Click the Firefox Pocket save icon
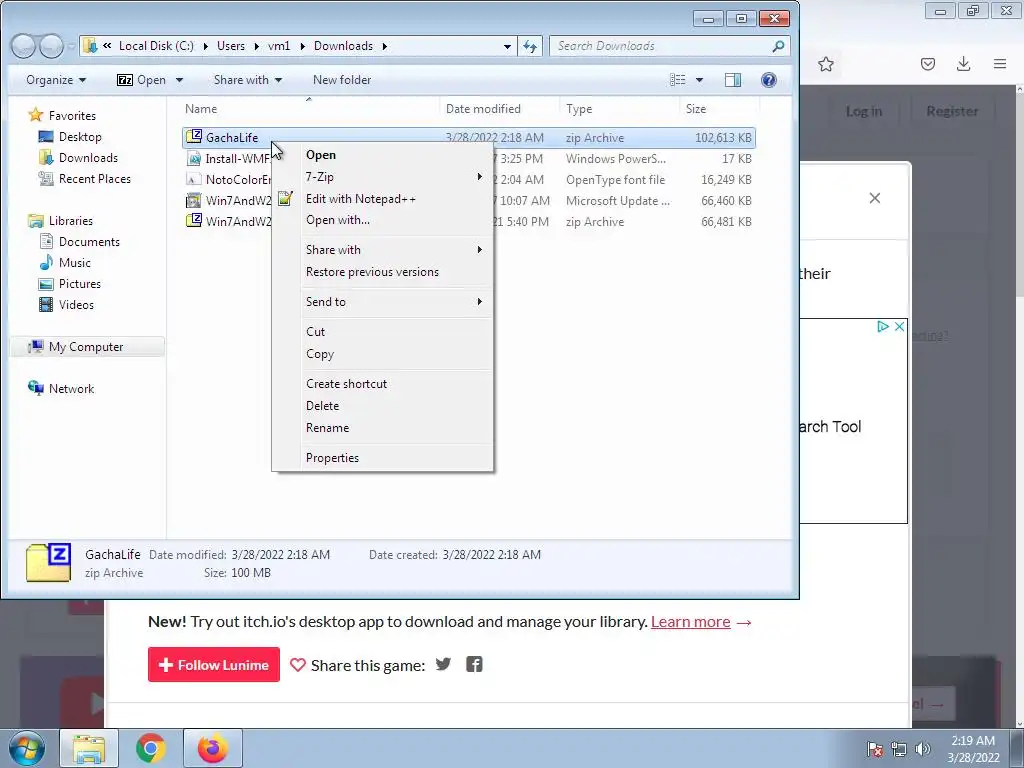The width and height of the screenshot is (1024, 768). 928,64
